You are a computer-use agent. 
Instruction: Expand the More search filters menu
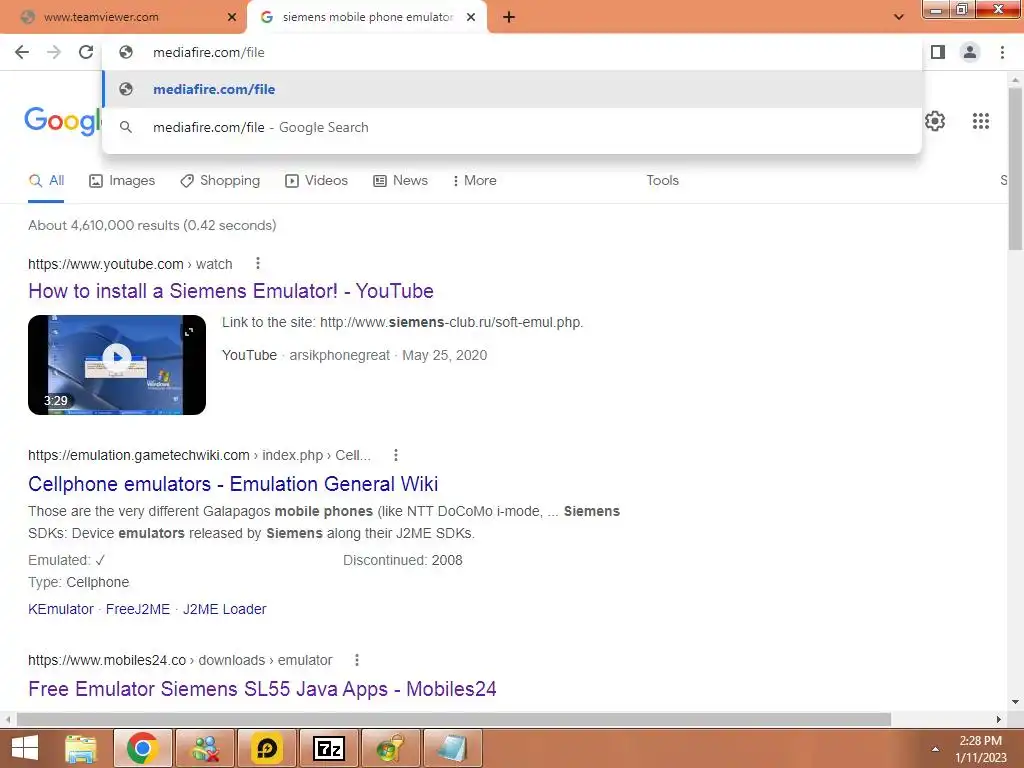pos(475,181)
